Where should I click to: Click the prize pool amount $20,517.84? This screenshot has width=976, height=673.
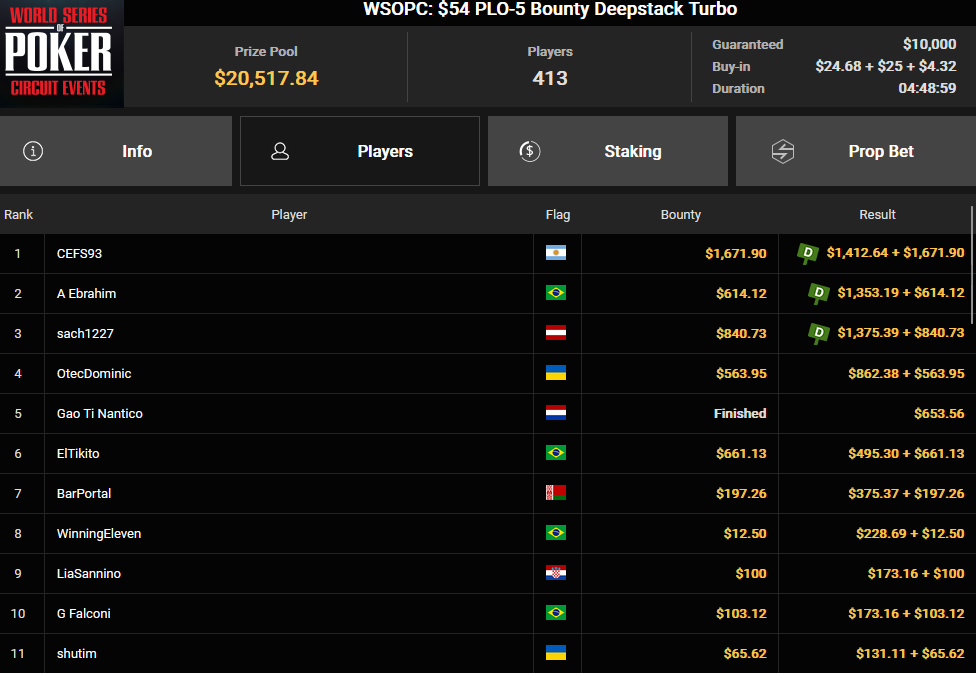(266, 78)
